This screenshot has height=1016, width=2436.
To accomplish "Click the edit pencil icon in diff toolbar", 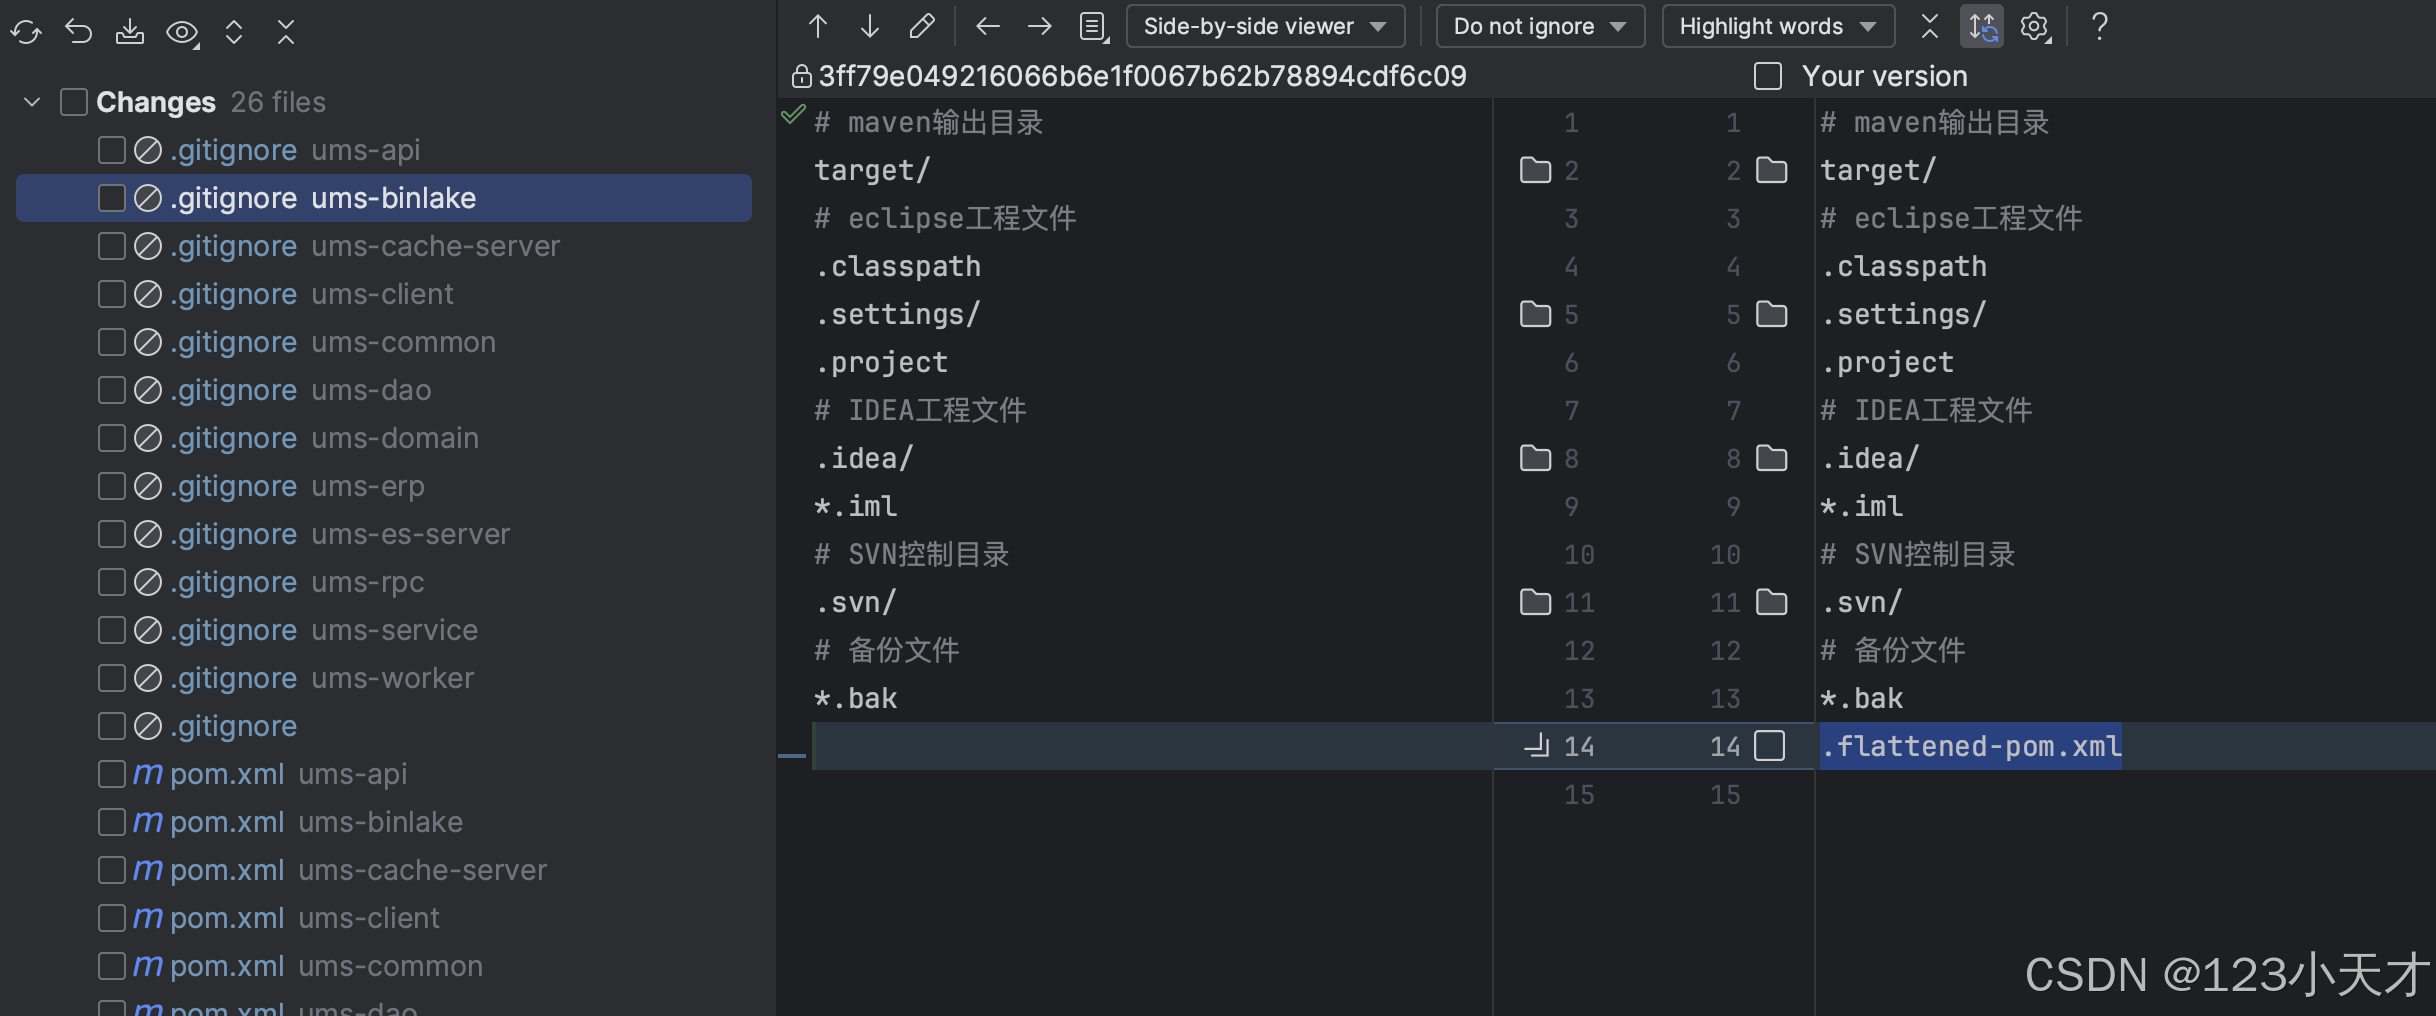I will (x=921, y=26).
